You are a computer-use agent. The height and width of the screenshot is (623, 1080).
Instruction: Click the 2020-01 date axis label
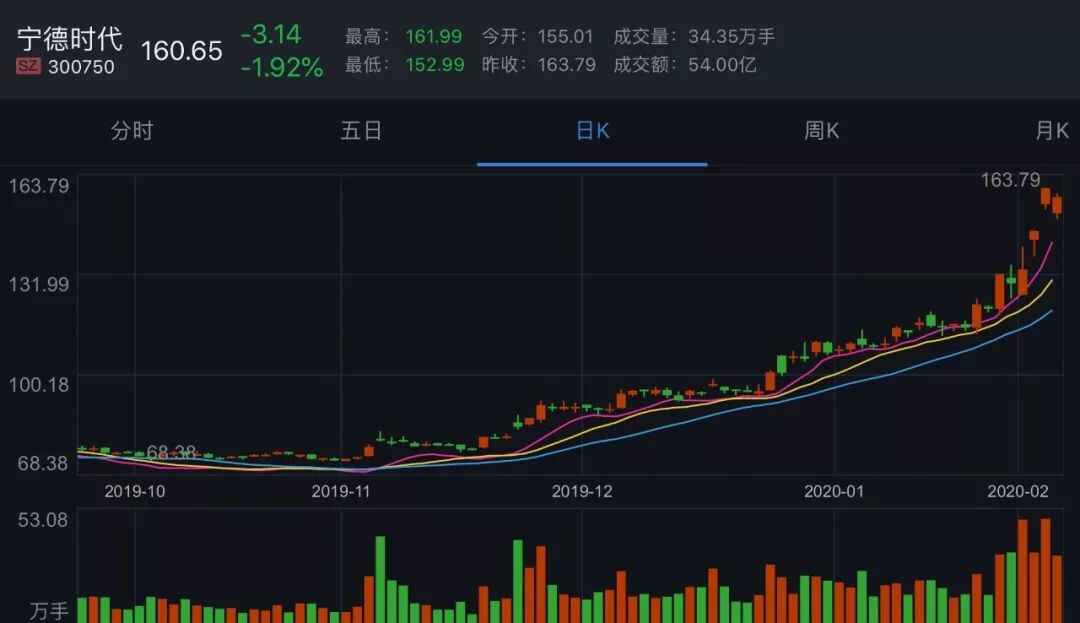[x=833, y=492]
